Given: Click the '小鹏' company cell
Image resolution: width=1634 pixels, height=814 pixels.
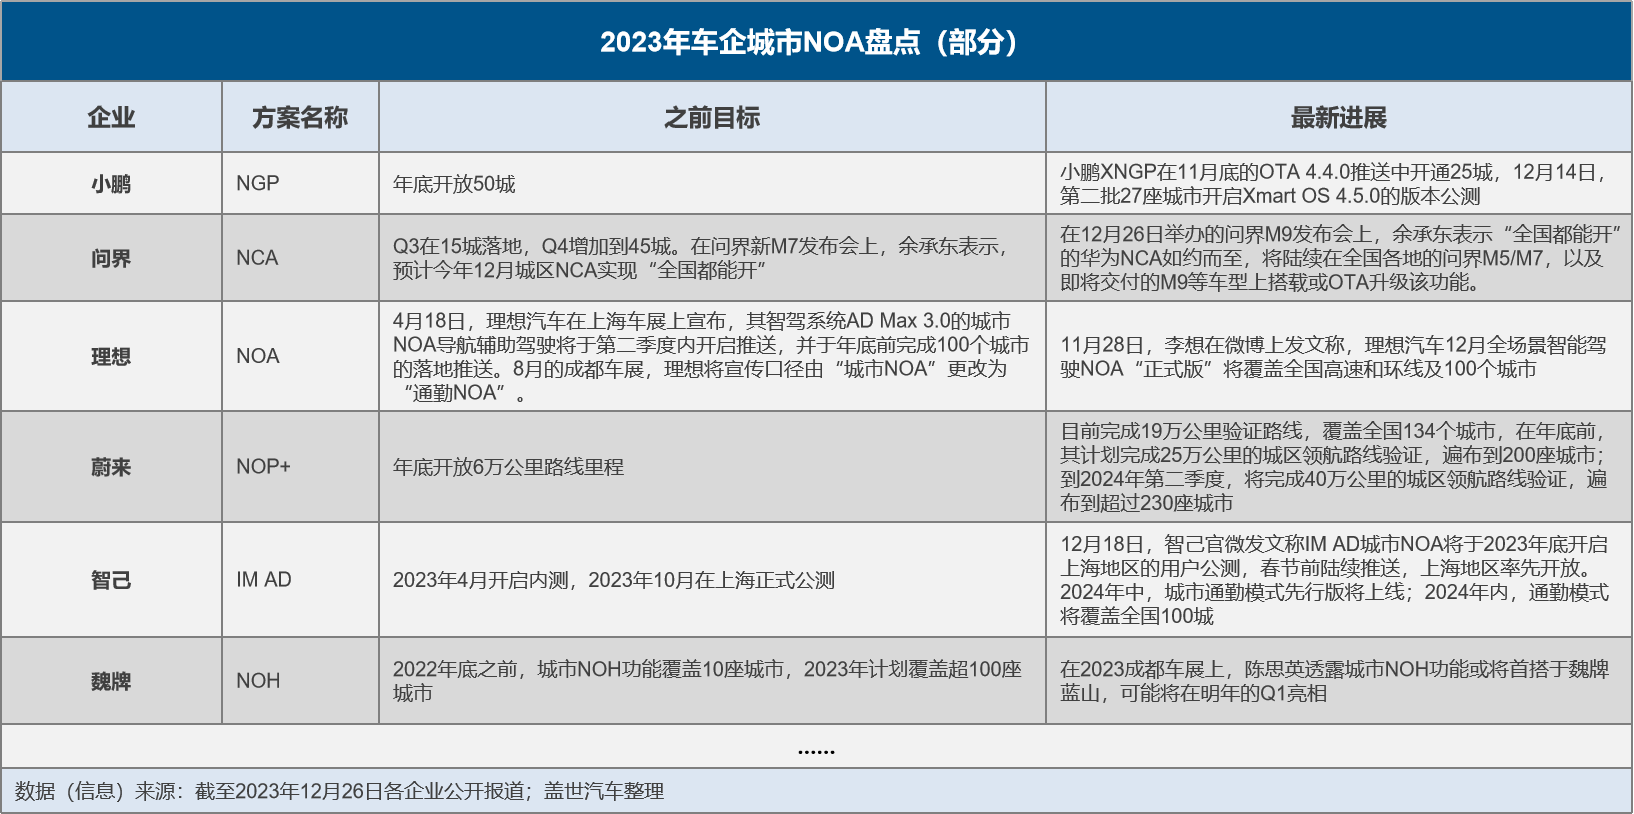Looking at the screenshot, I should (111, 184).
